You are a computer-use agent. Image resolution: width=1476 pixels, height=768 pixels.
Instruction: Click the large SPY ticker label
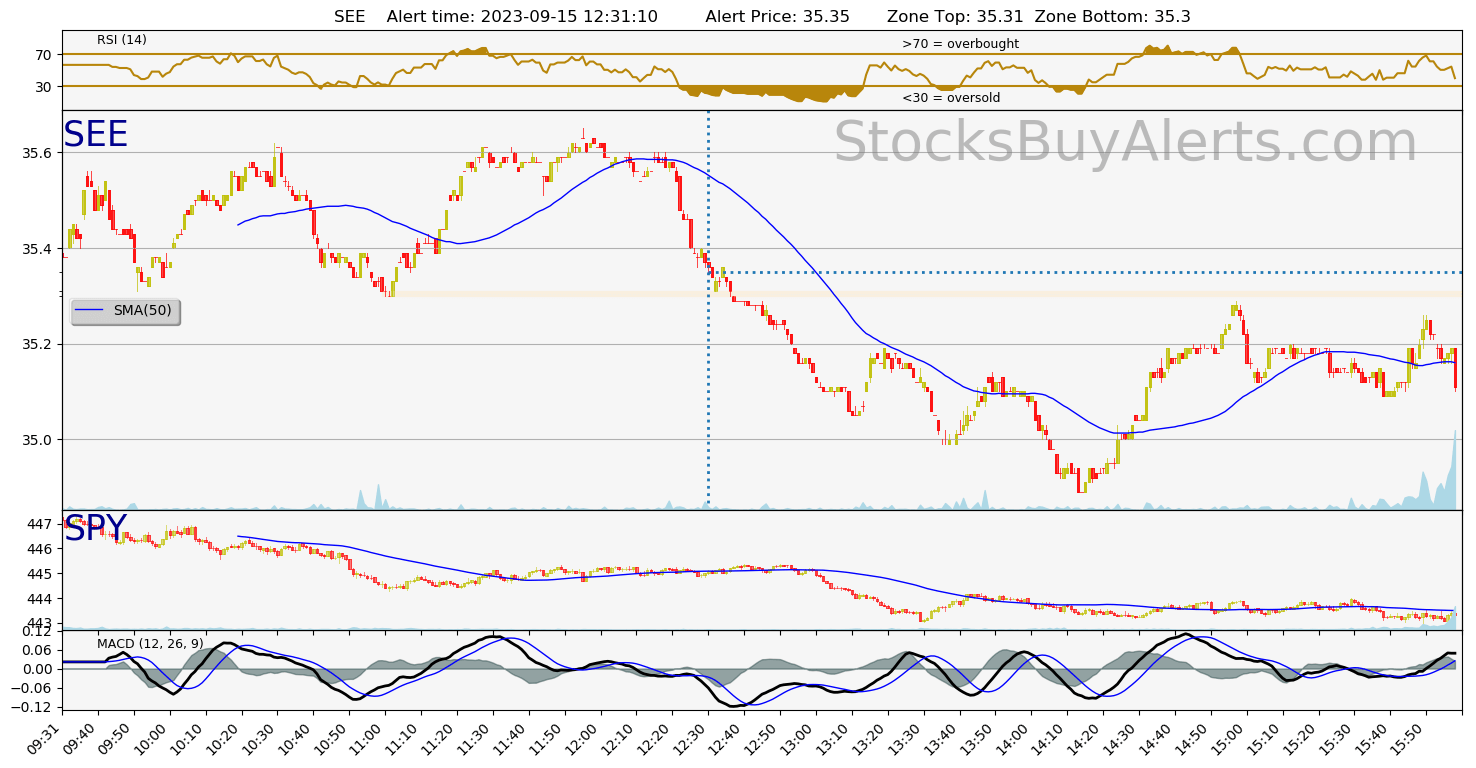pos(96,529)
